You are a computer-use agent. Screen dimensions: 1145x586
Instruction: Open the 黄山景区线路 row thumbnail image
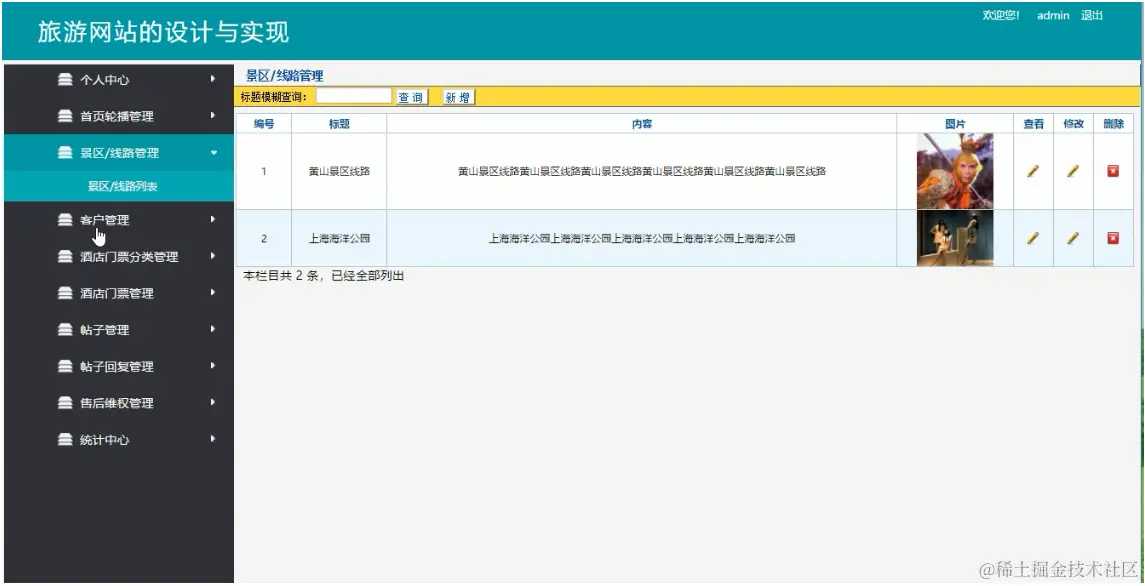pos(955,171)
